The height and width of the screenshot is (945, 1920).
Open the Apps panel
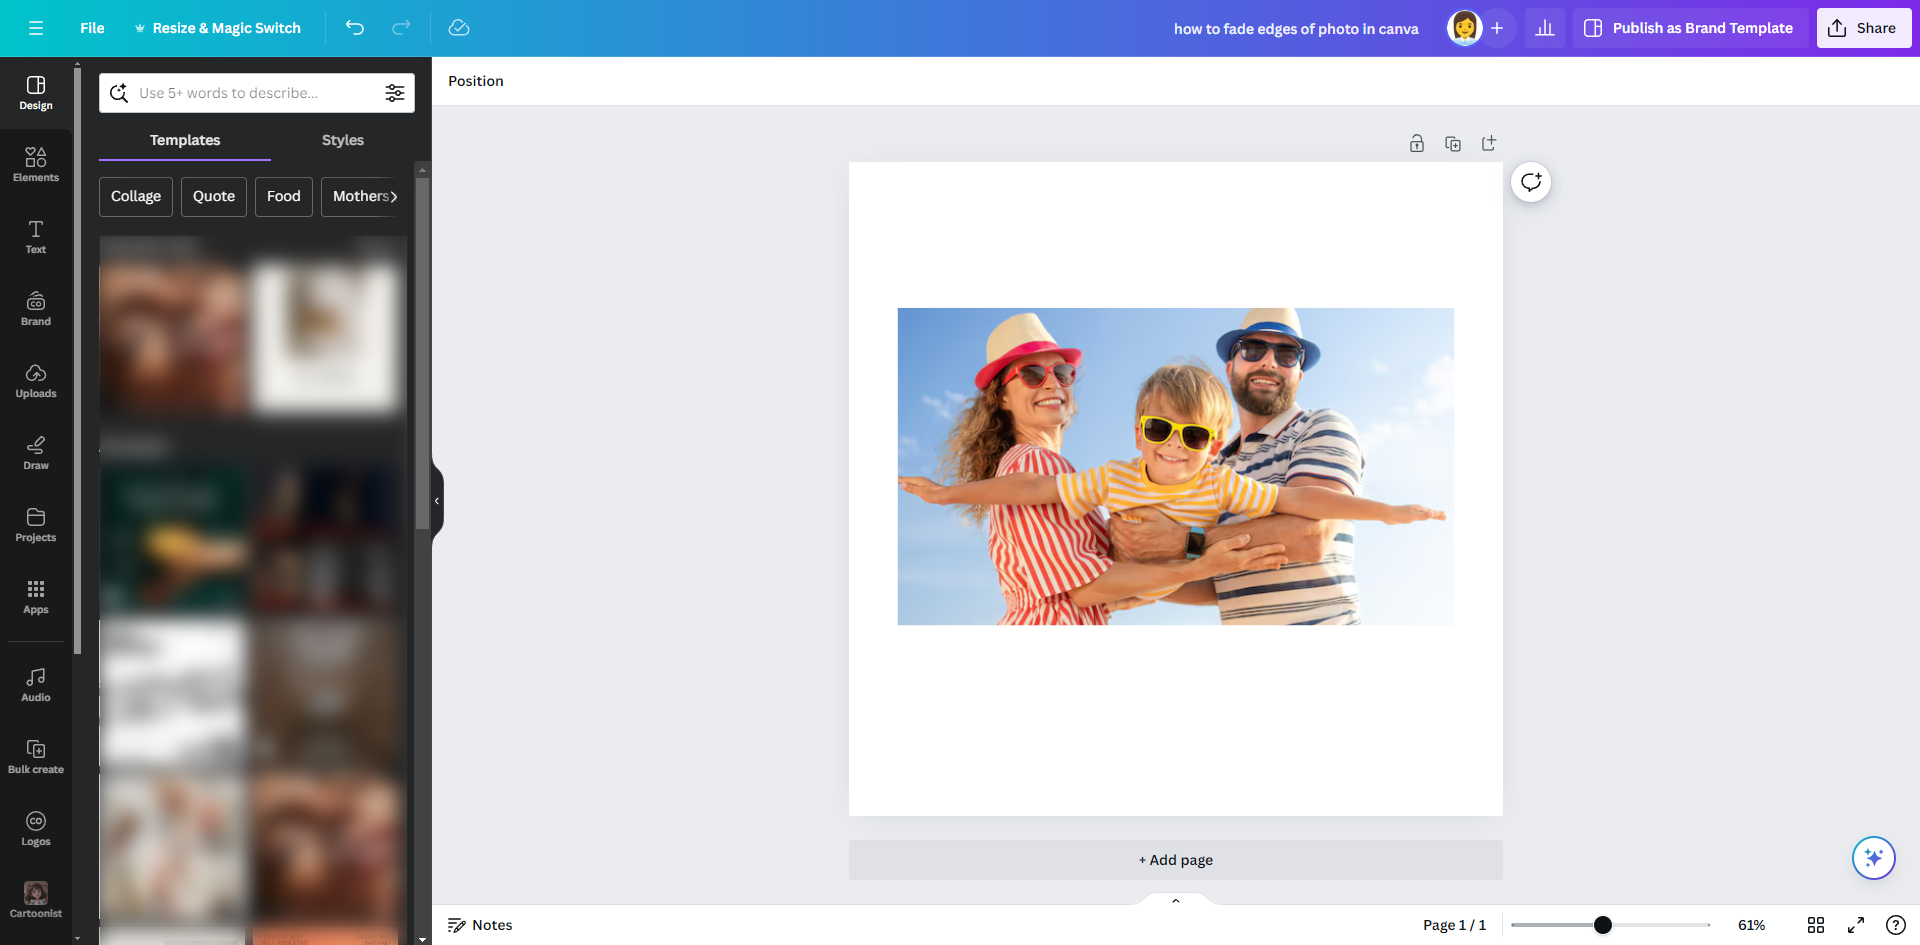(36, 597)
